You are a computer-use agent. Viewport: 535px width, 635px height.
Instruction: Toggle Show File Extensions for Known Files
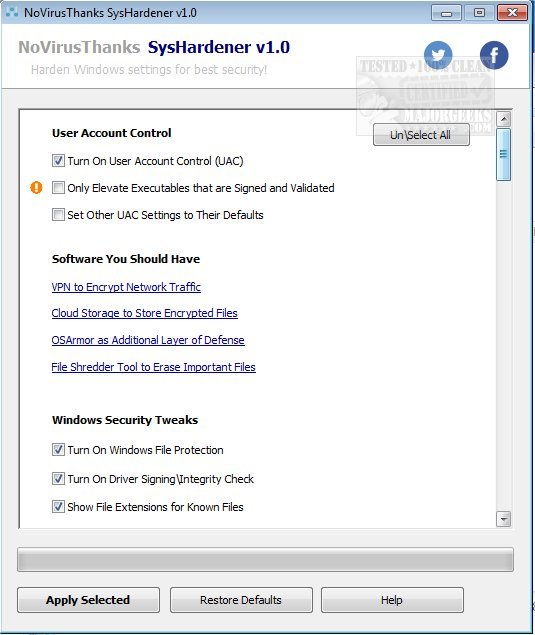click(58, 507)
